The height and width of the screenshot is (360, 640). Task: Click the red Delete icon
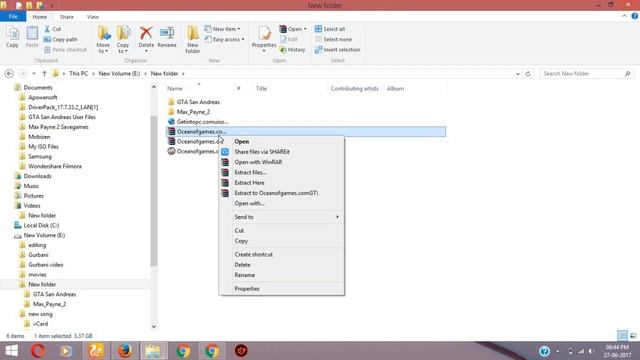[x=146, y=33]
